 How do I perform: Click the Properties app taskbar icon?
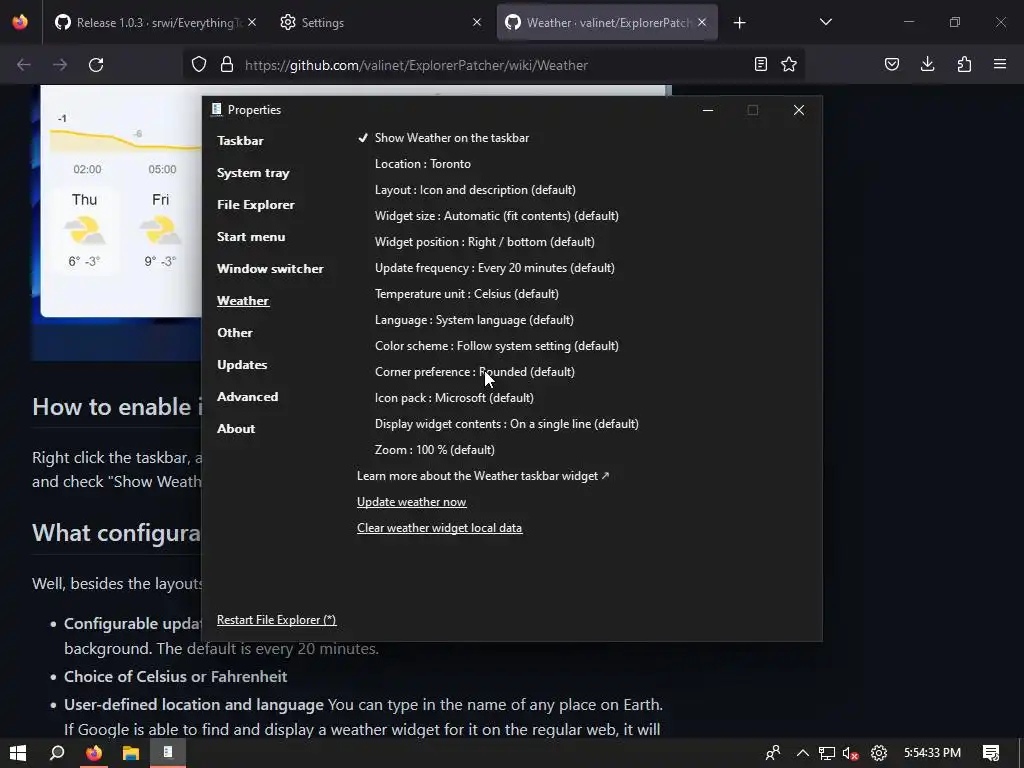[168, 753]
